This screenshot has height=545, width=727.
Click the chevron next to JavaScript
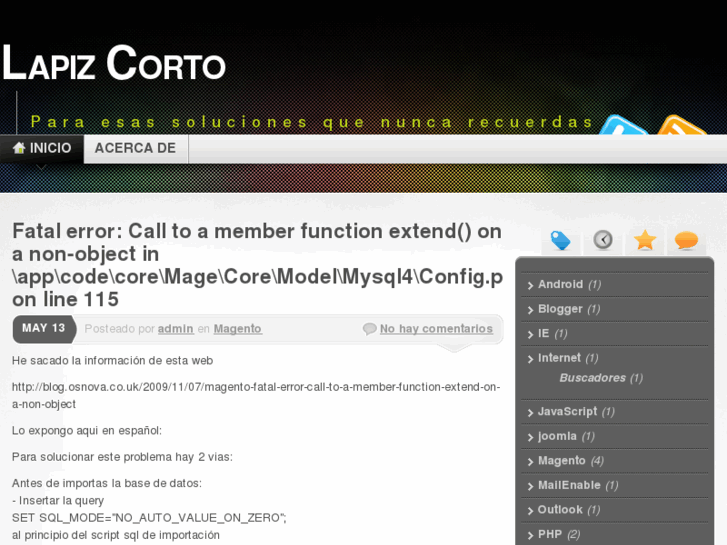click(530, 412)
